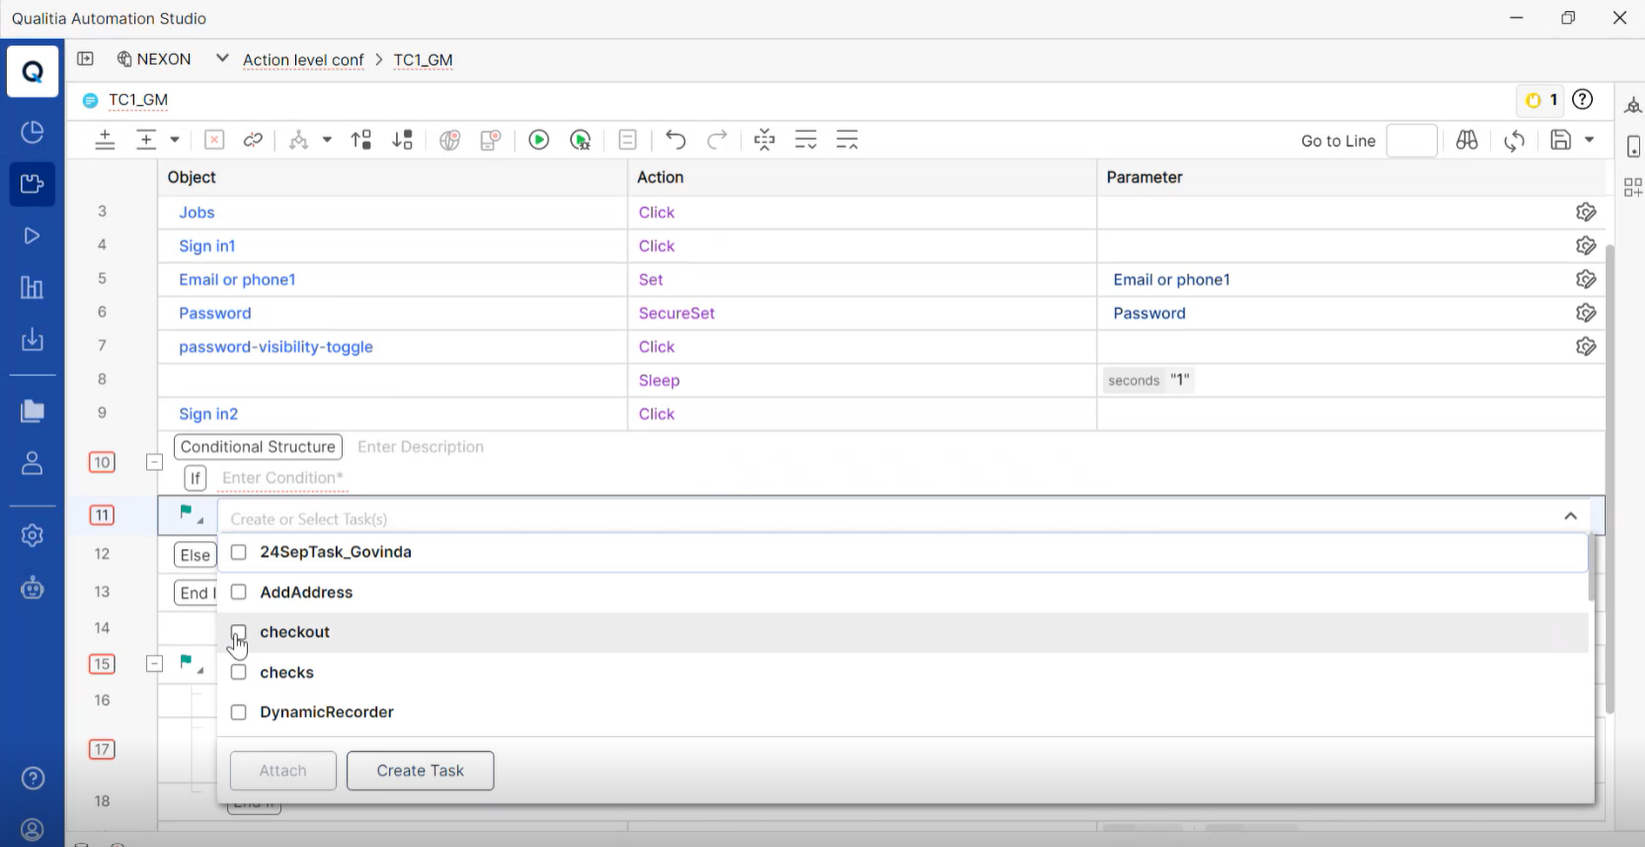Select the TC1_GM breadcrumb item

pyautogui.click(x=422, y=60)
